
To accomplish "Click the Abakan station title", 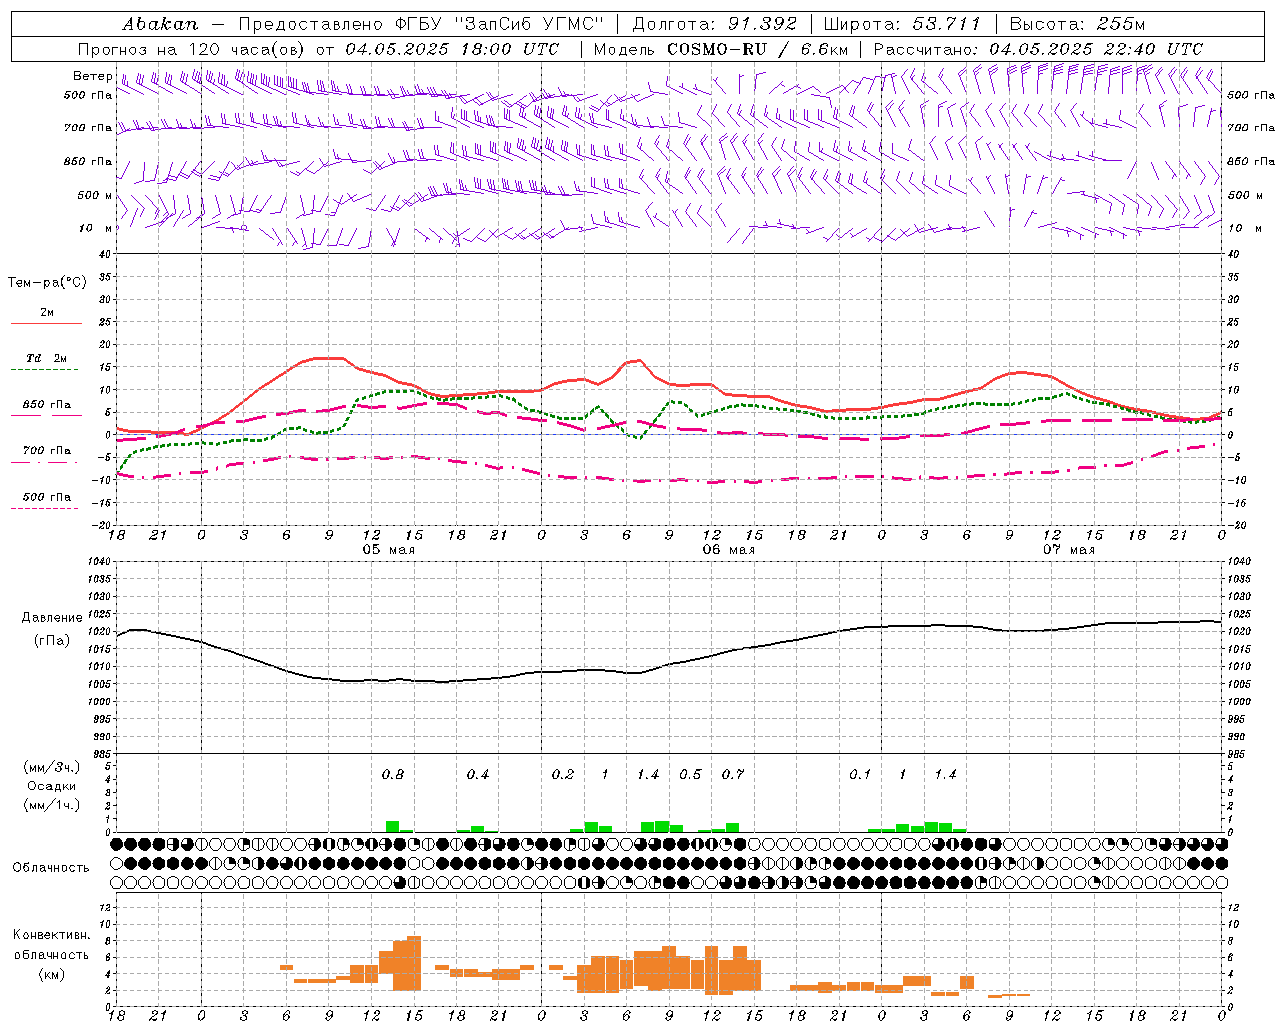I will [x=161, y=23].
